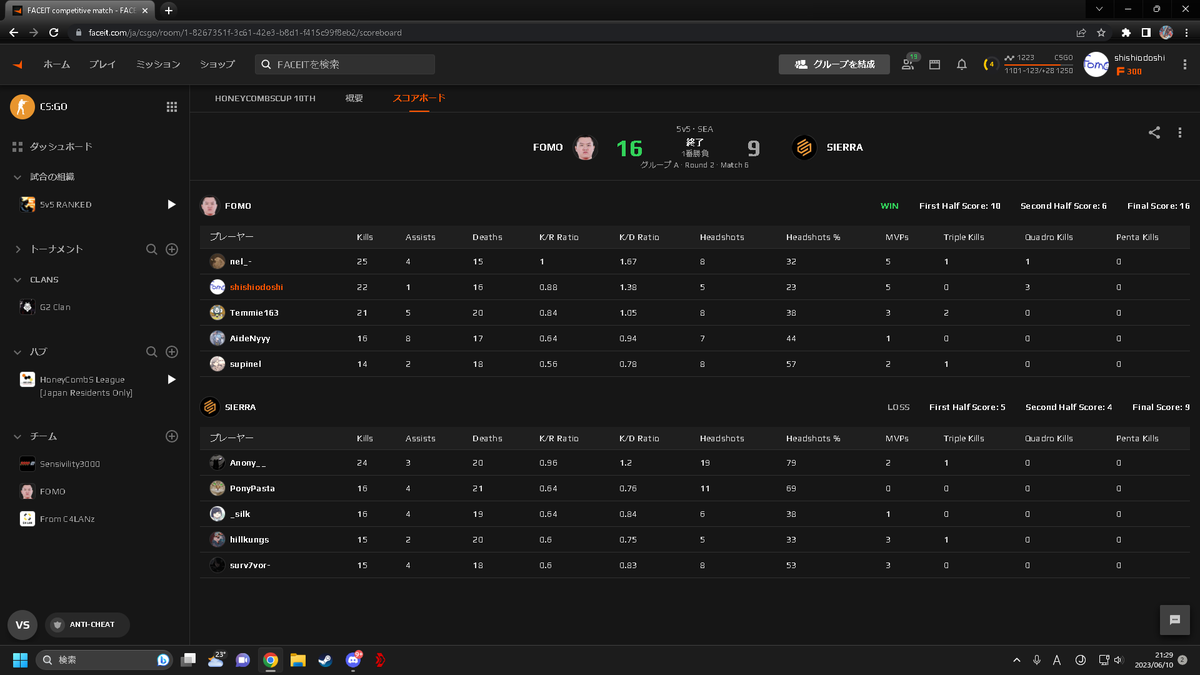Open the calendar icon in the top bar
Screen dimensions: 1200x675
click(935, 64)
